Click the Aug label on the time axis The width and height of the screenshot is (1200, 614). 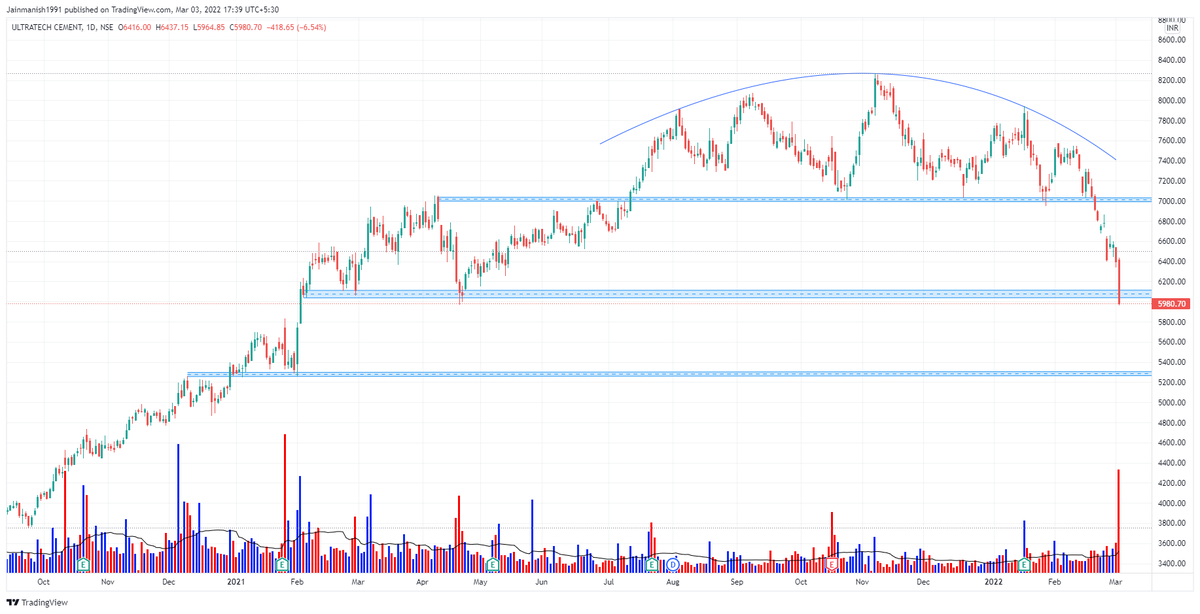[672, 582]
